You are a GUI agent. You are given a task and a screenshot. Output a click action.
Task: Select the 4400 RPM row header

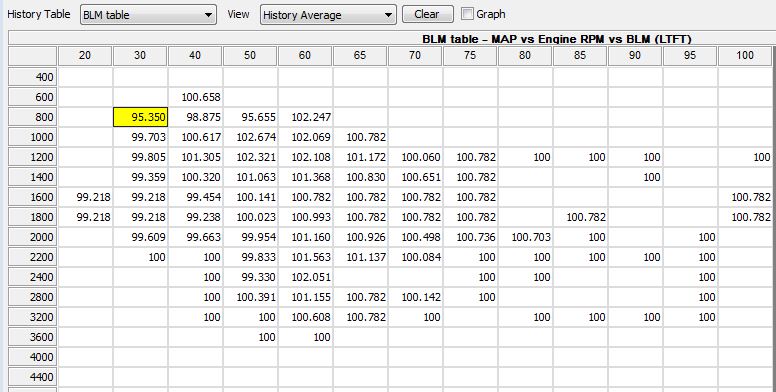pyautogui.click(x=33, y=377)
